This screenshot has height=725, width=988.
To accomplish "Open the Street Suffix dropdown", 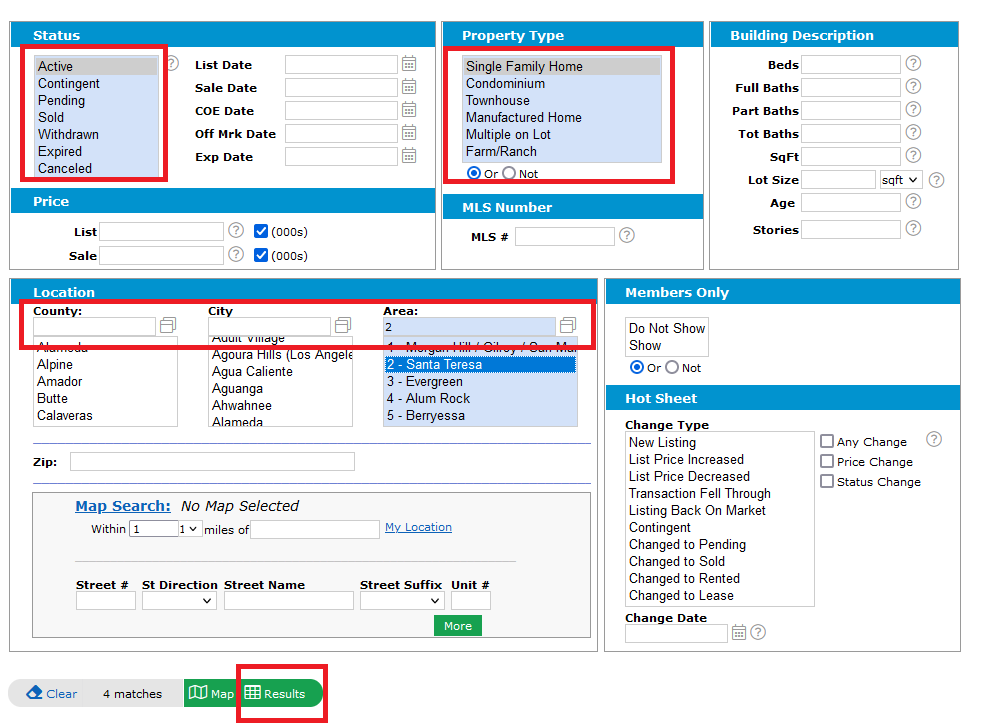I will point(402,601).
